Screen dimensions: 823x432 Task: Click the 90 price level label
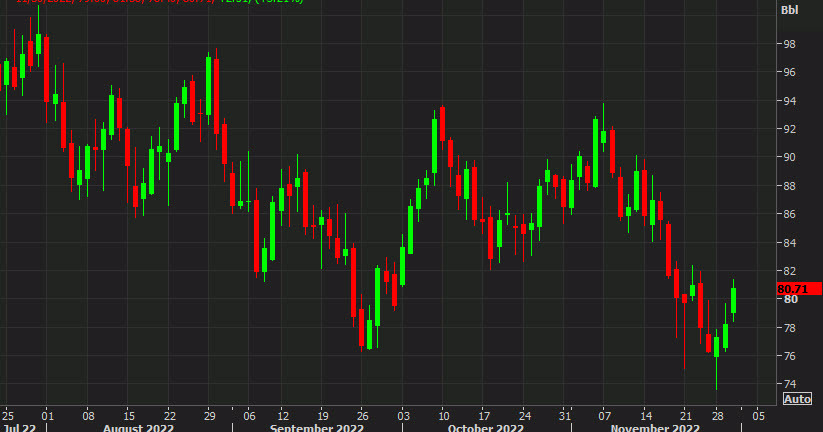pos(789,157)
